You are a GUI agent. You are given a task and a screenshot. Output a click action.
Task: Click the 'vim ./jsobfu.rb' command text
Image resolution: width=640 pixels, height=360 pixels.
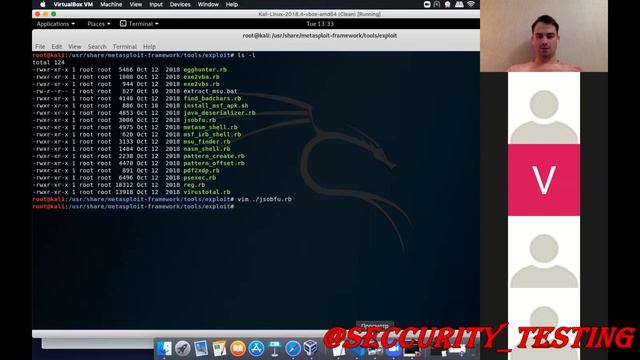(264, 199)
